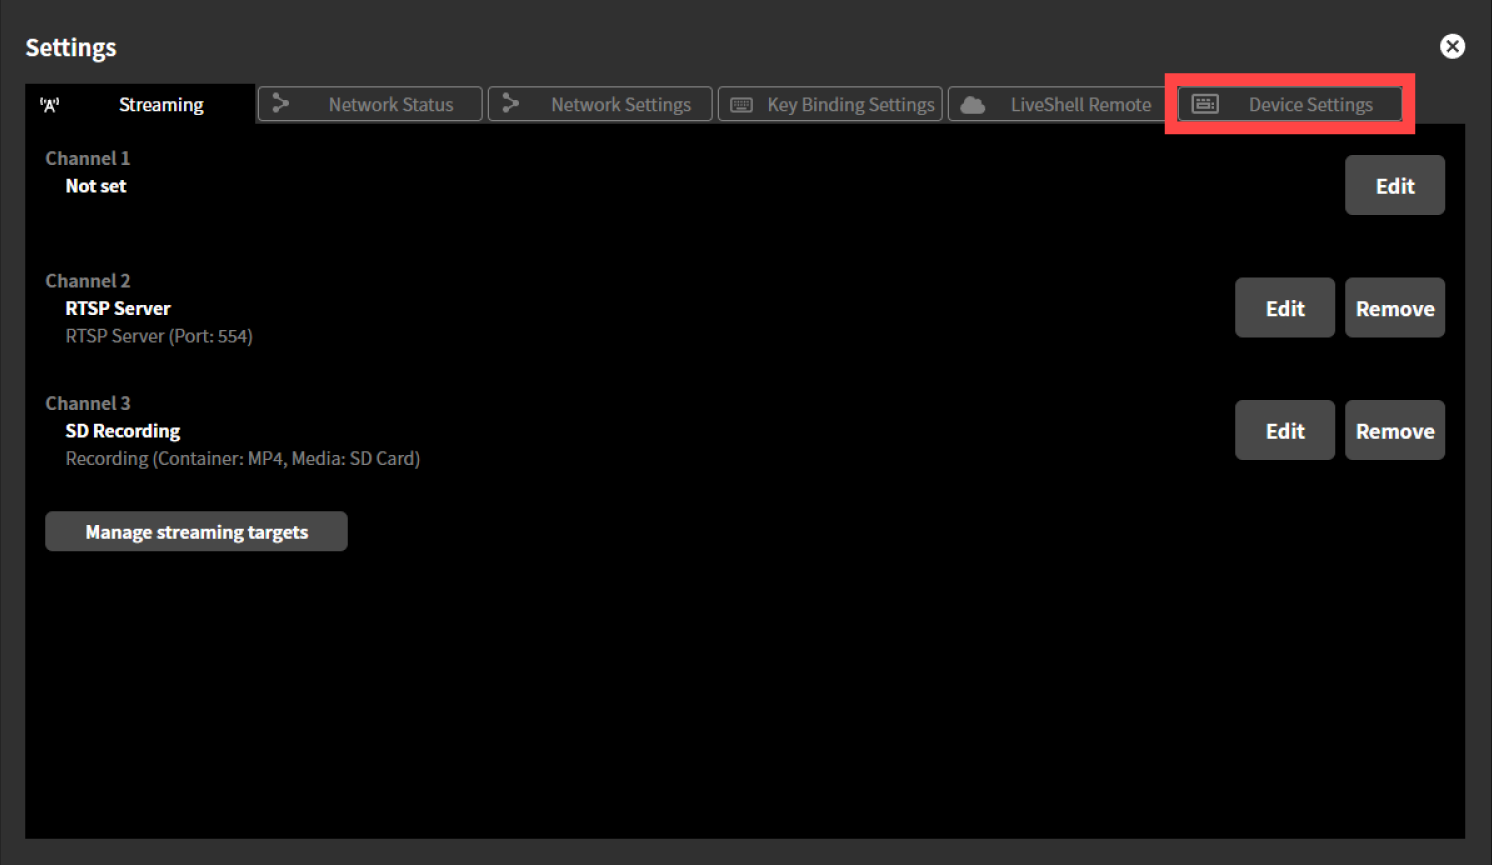Open Manage streaming targets
1492x865 pixels.
tap(196, 531)
